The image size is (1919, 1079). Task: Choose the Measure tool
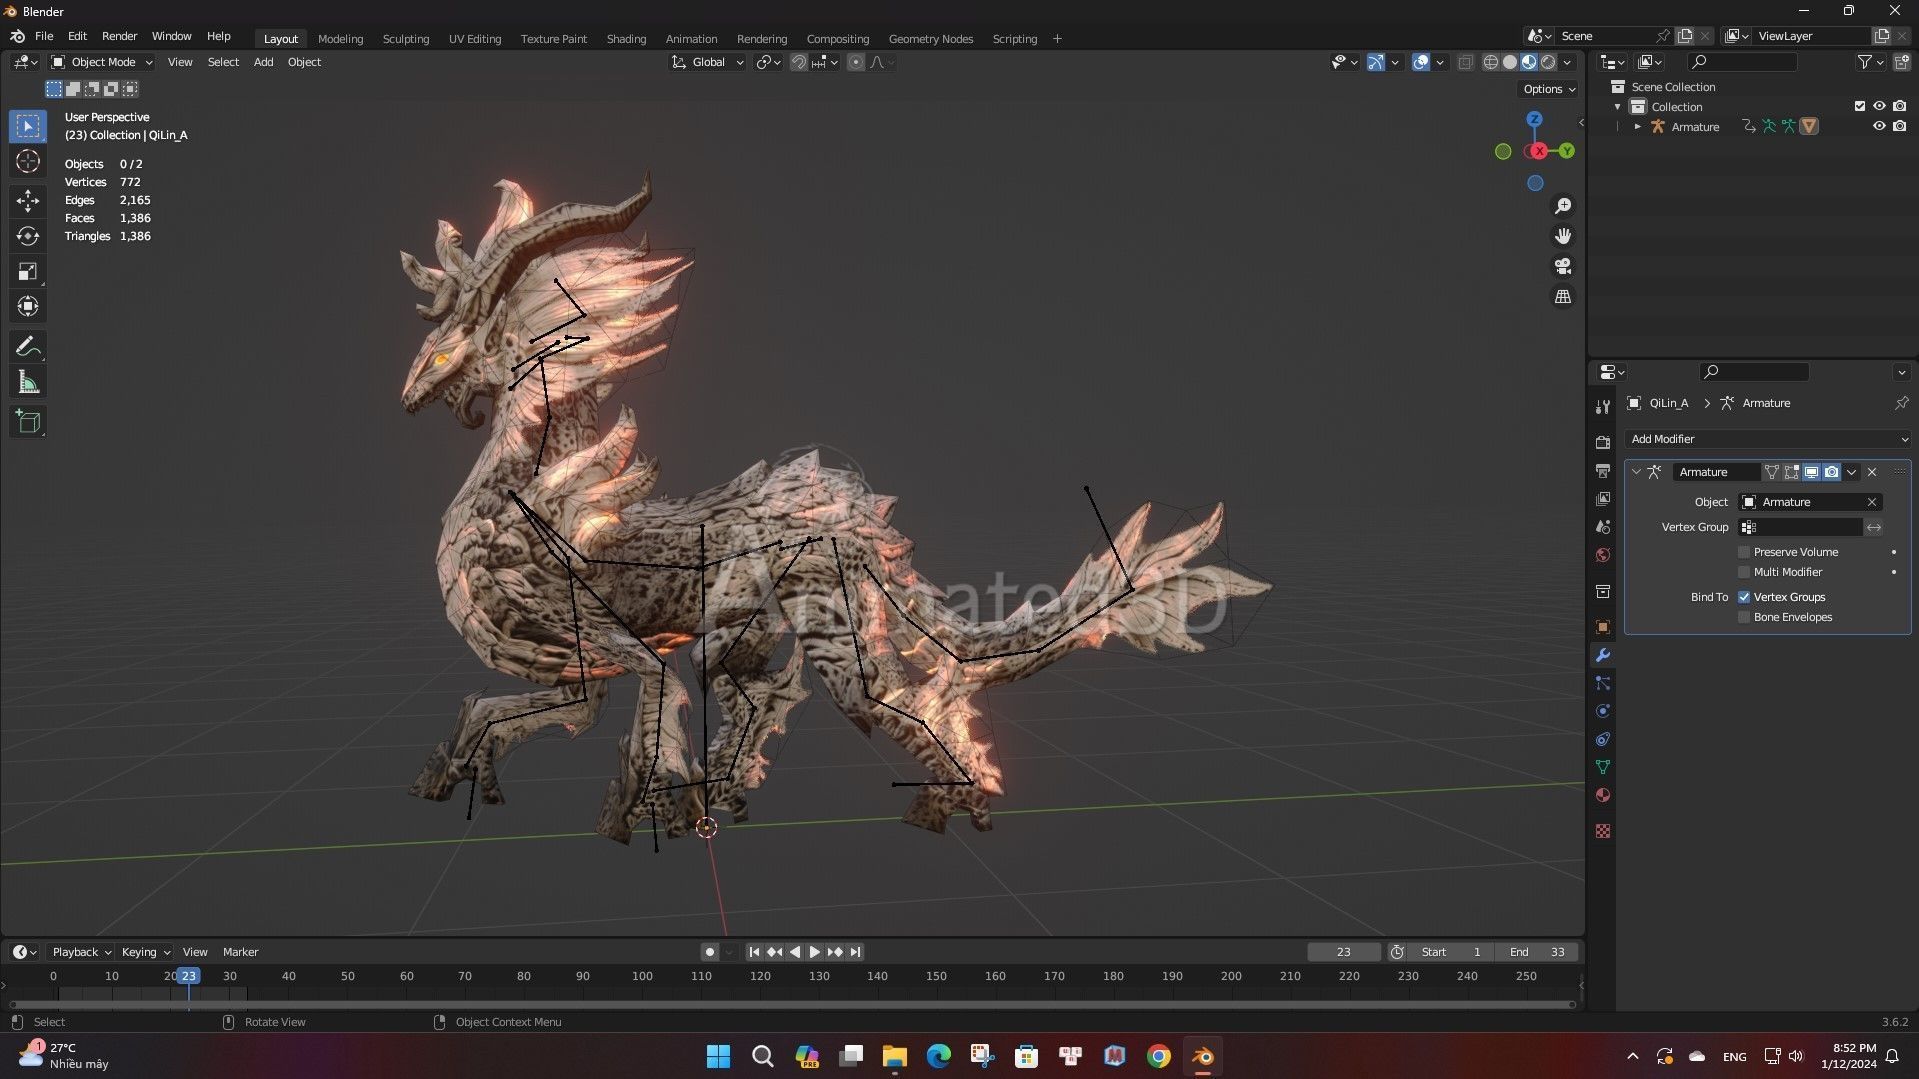pyautogui.click(x=28, y=382)
